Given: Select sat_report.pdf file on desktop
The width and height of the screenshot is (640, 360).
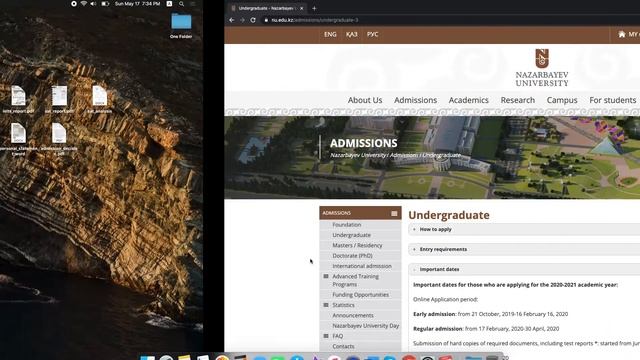Looking at the screenshot, I should pos(59,99).
